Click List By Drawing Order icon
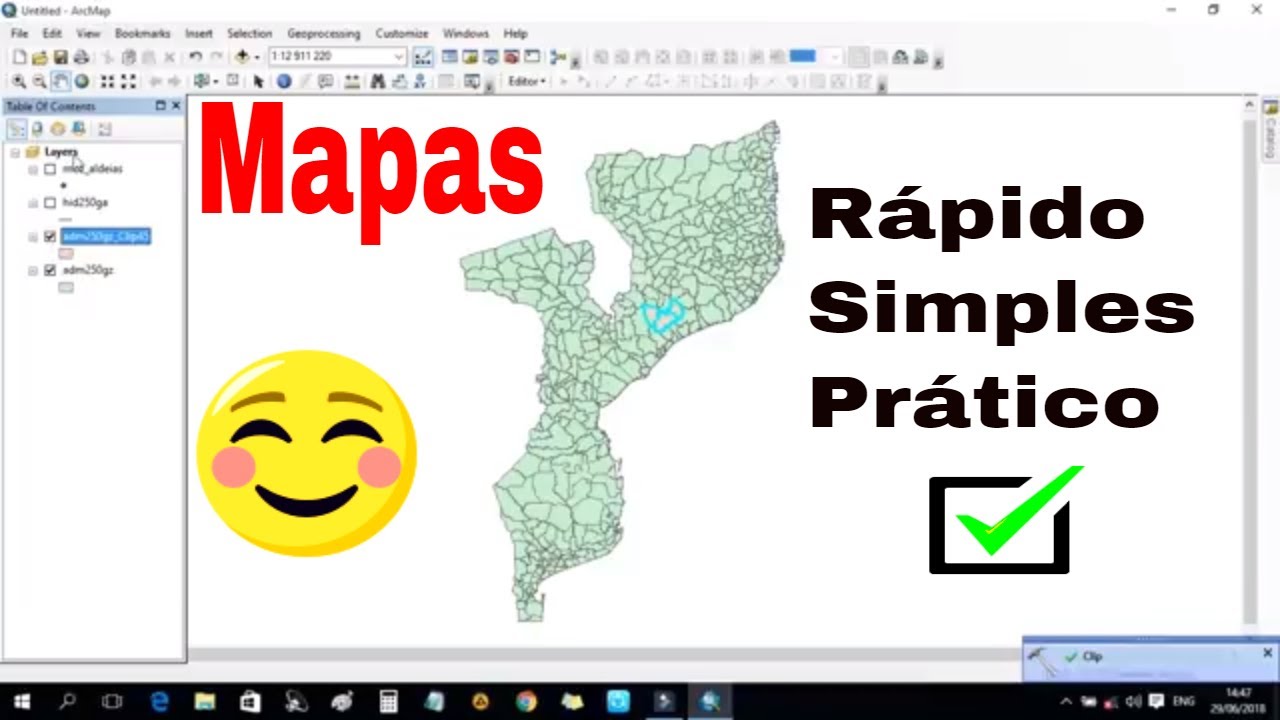The height and width of the screenshot is (720, 1280). coord(17,128)
